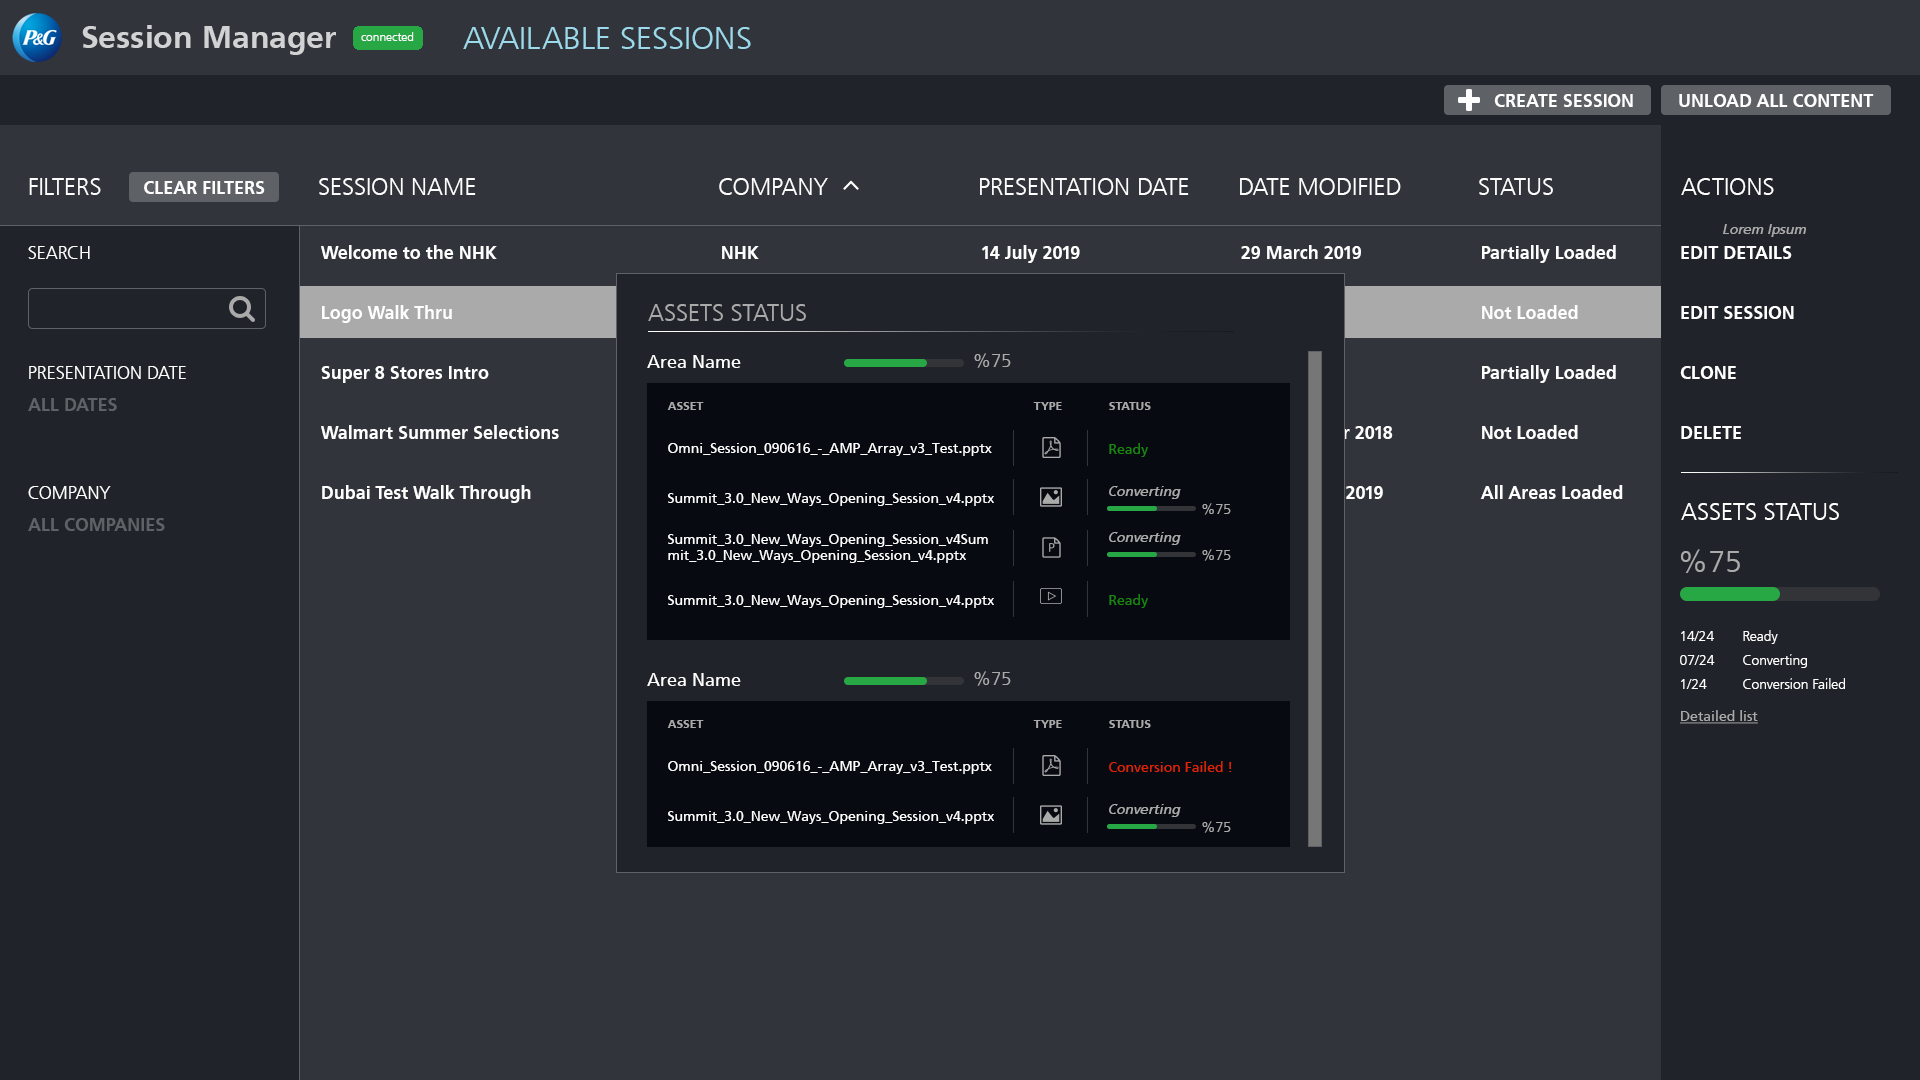Click the plus icon in Create Session

tap(1468, 100)
